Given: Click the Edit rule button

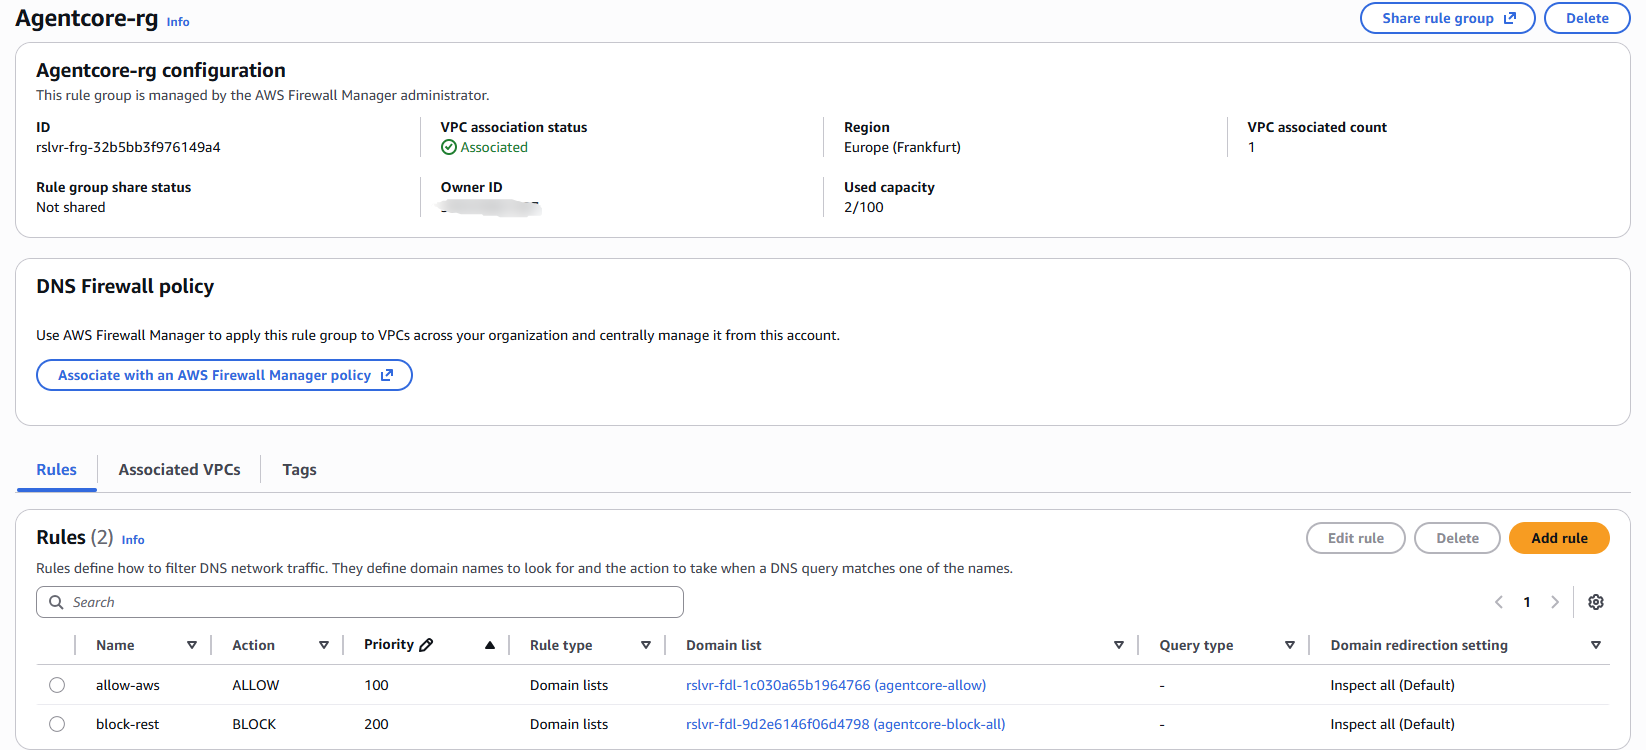Looking at the screenshot, I should coord(1356,538).
